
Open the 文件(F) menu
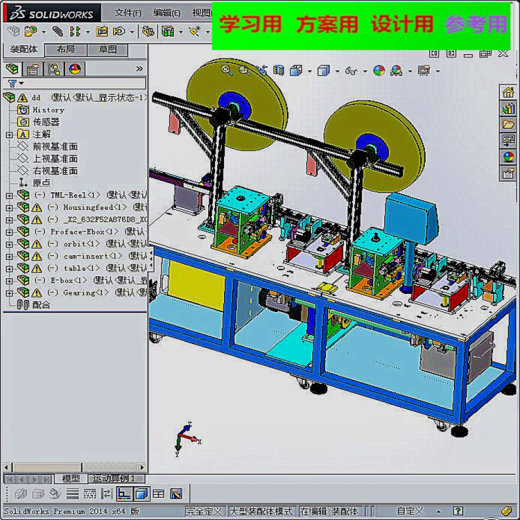point(128,13)
